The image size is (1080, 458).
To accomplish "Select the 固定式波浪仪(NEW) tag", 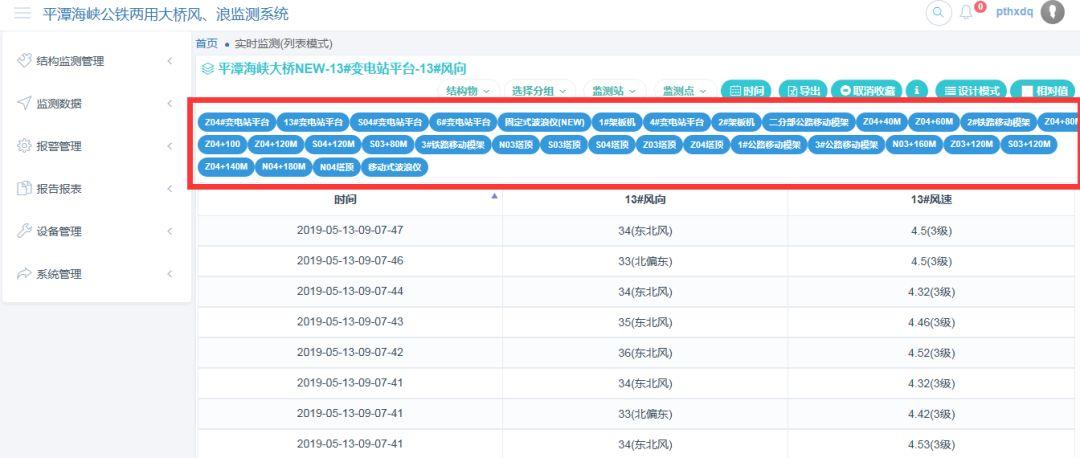I will [544, 123].
